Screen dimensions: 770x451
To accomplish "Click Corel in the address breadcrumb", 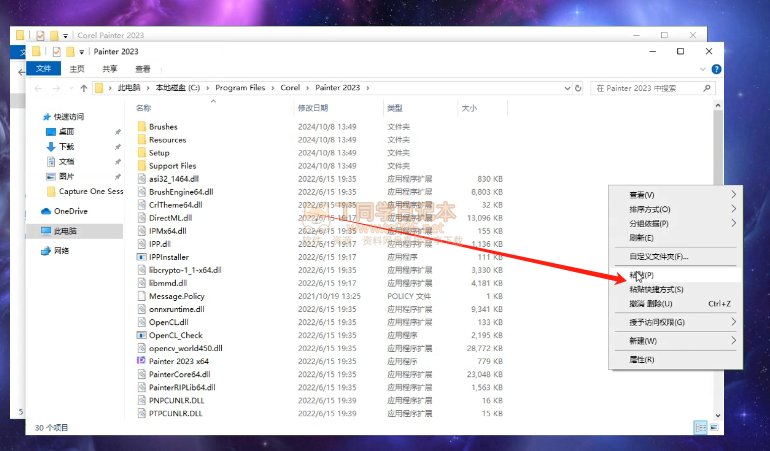I will [290, 87].
